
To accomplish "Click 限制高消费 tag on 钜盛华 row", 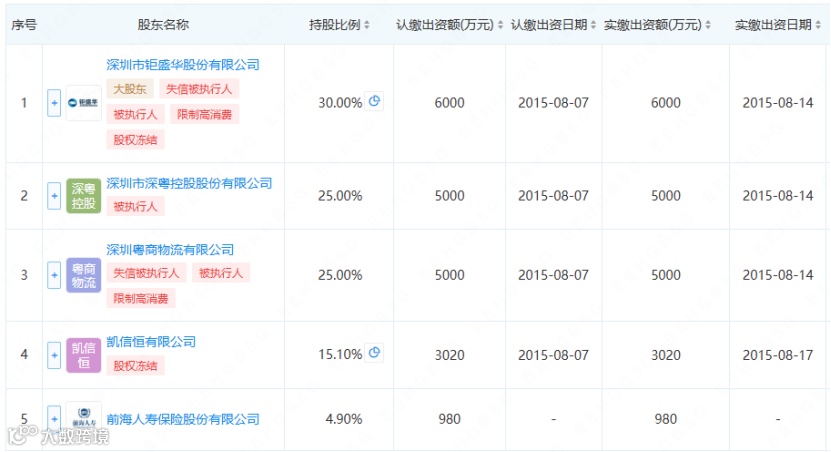I will coord(205,114).
